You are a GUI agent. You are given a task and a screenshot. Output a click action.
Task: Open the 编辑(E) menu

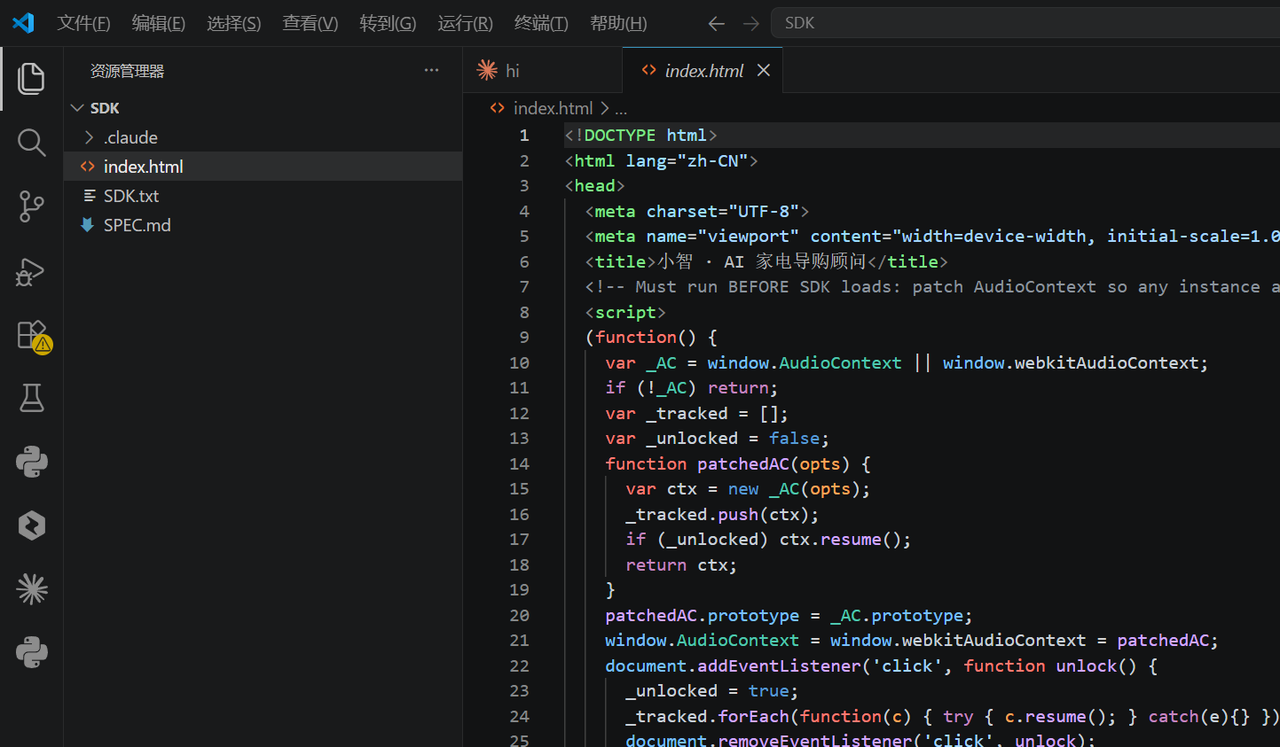coord(159,23)
